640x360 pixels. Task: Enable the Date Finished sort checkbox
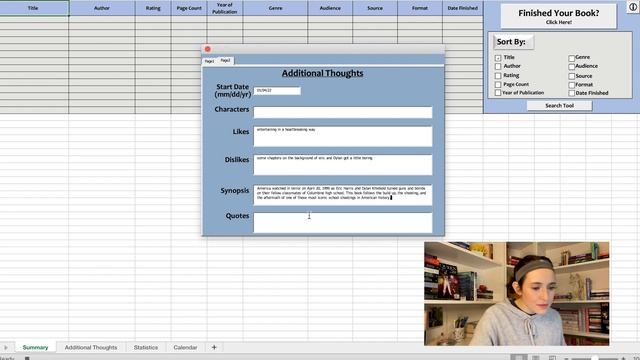[572, 93]
